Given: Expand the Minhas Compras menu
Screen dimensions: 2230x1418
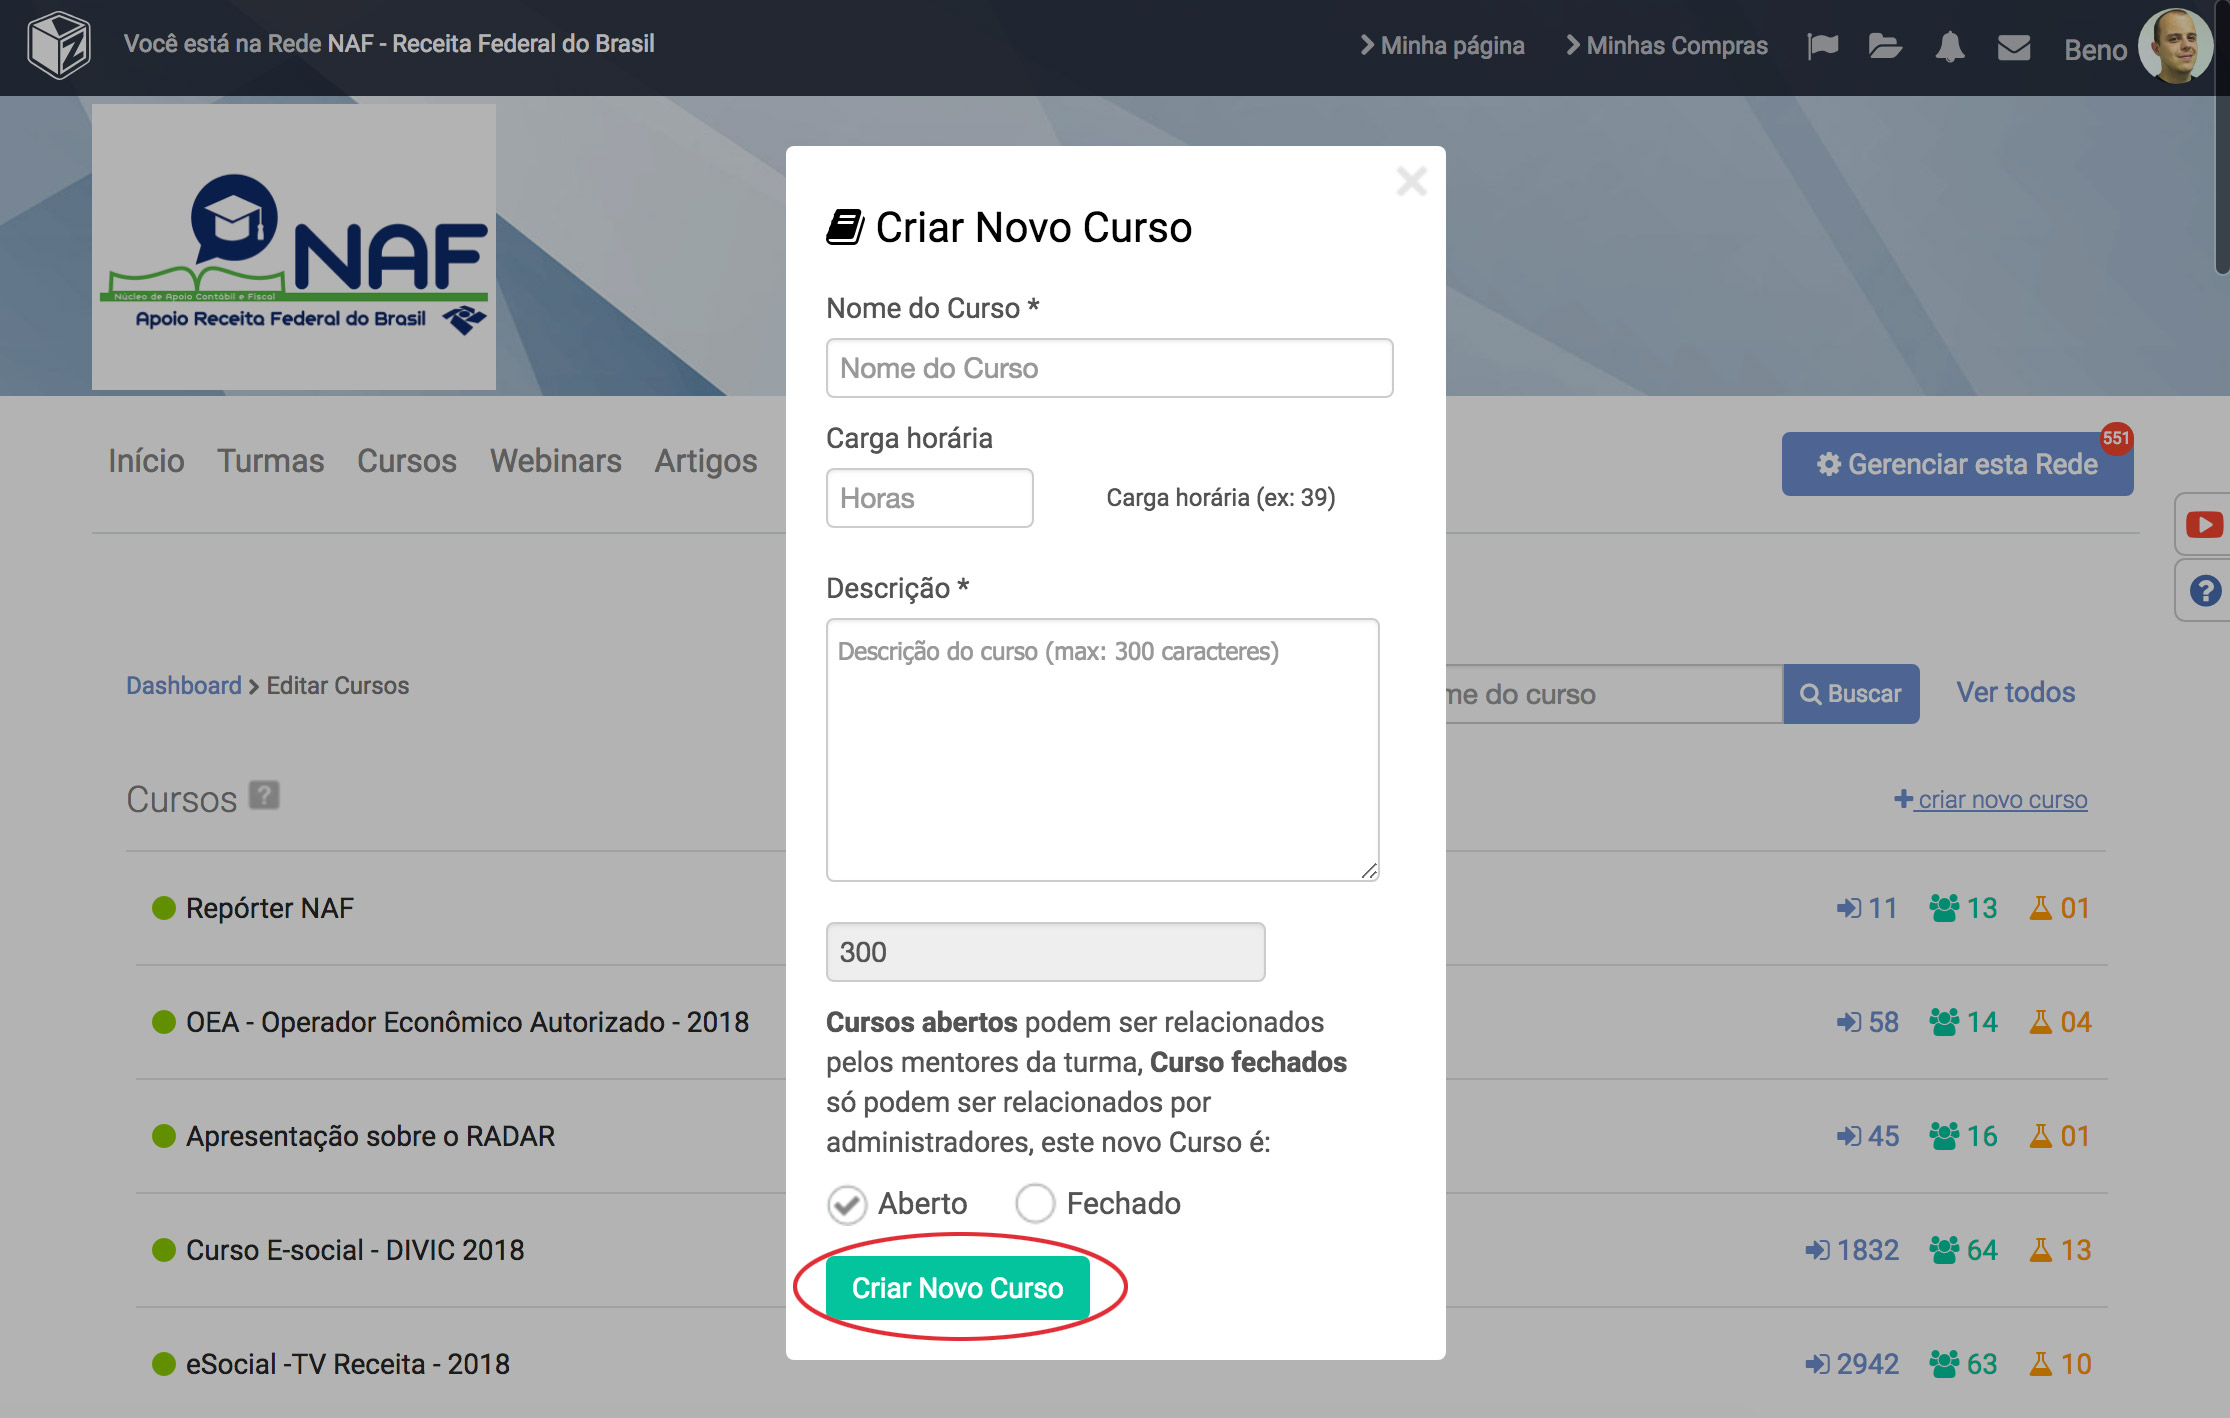Looking at the screenshot, I should [x=1666, y=46].
